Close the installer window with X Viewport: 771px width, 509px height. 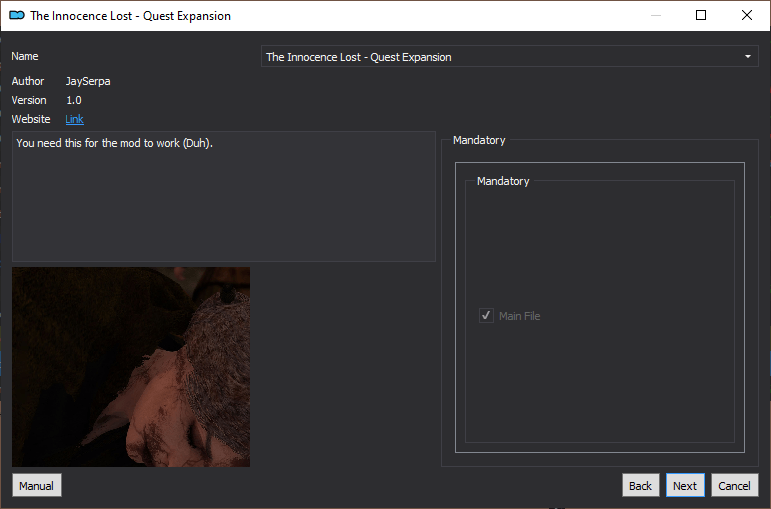click(x=746, y=15)
